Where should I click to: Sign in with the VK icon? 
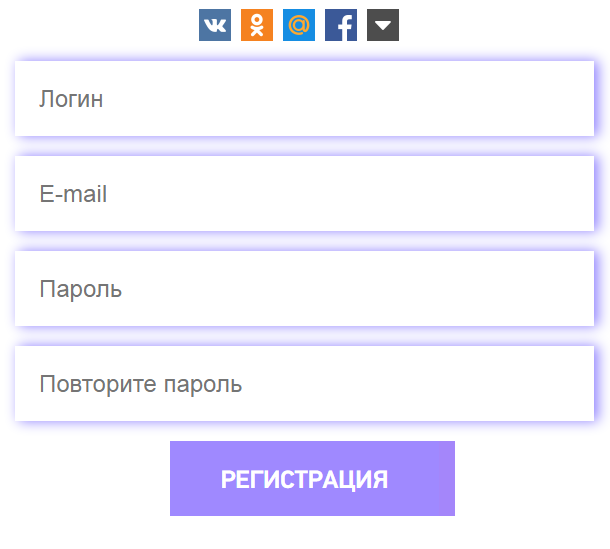[215, 25]
